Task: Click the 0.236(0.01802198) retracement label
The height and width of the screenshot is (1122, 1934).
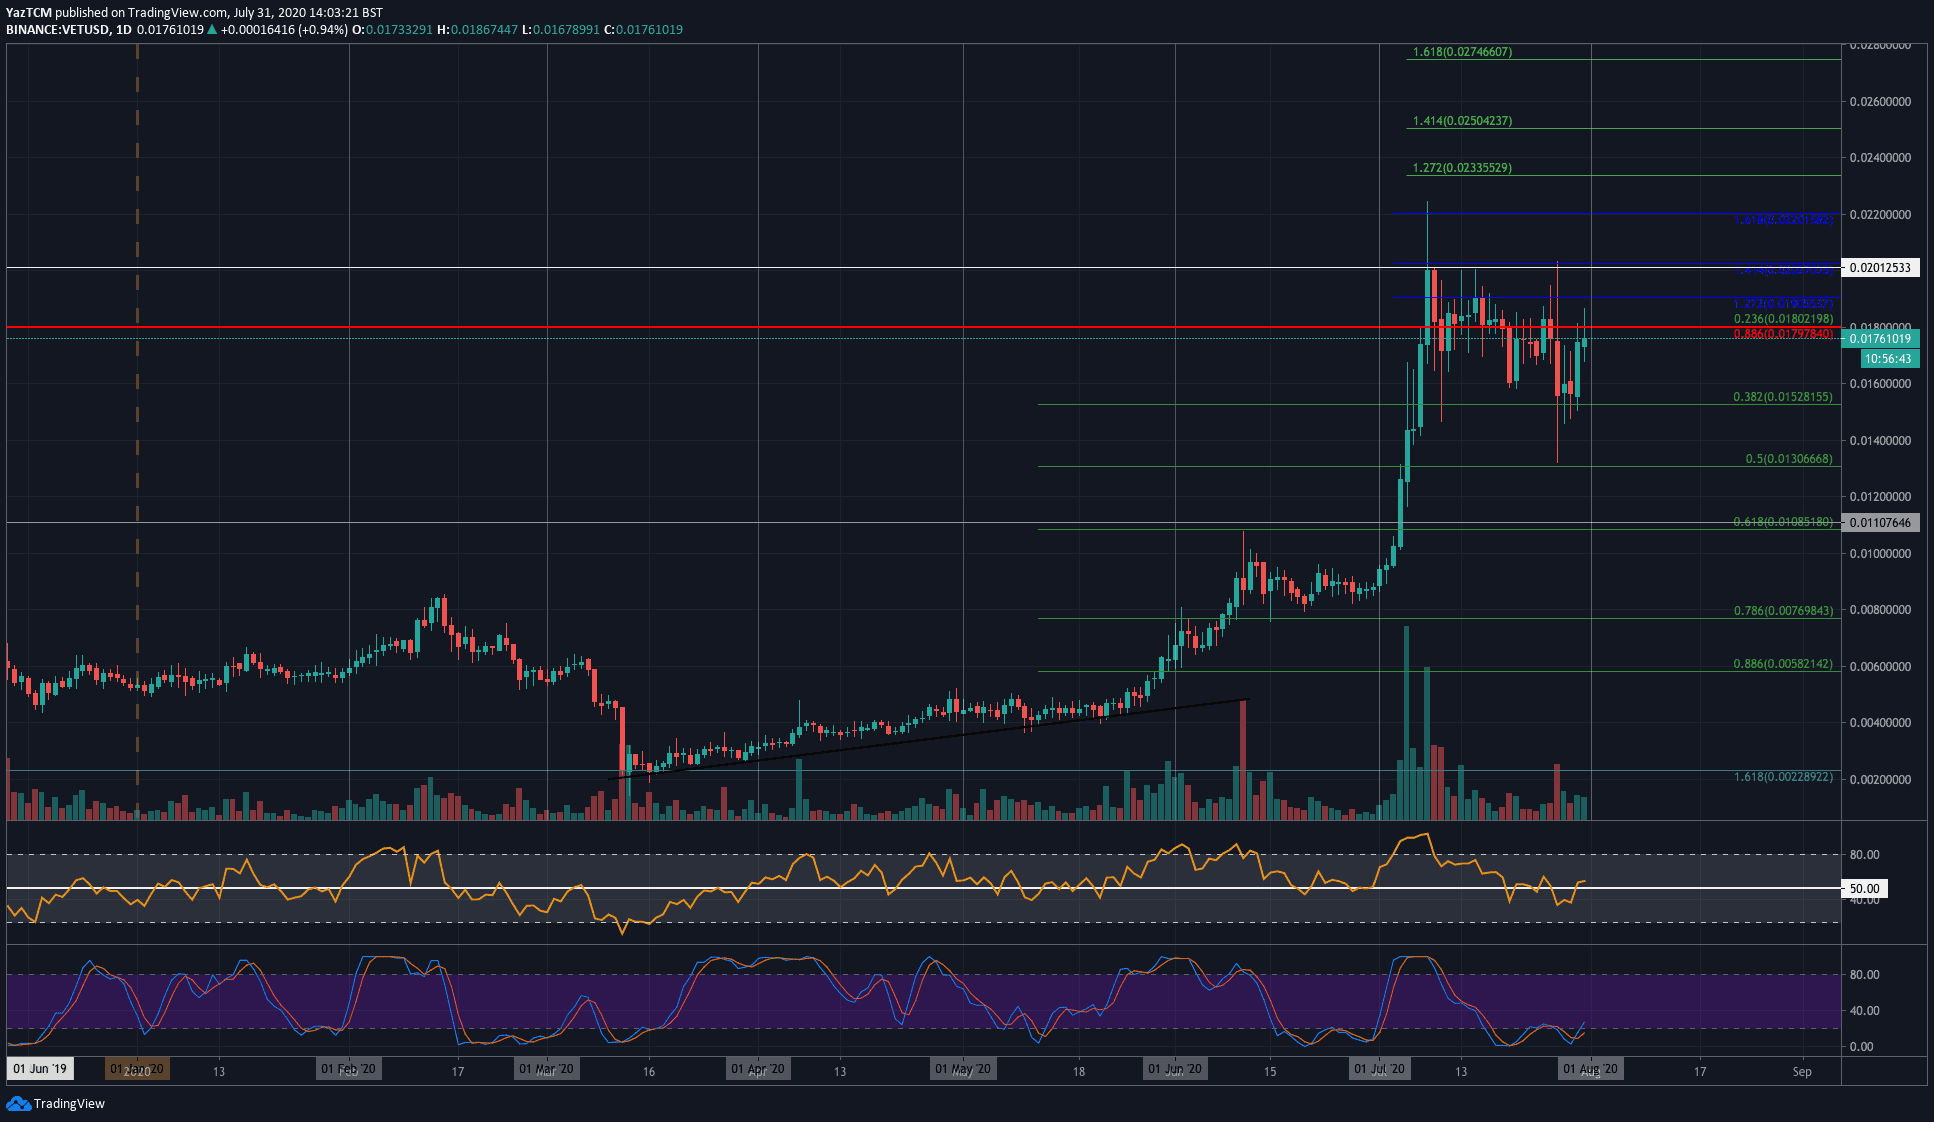Action: 1783,319
